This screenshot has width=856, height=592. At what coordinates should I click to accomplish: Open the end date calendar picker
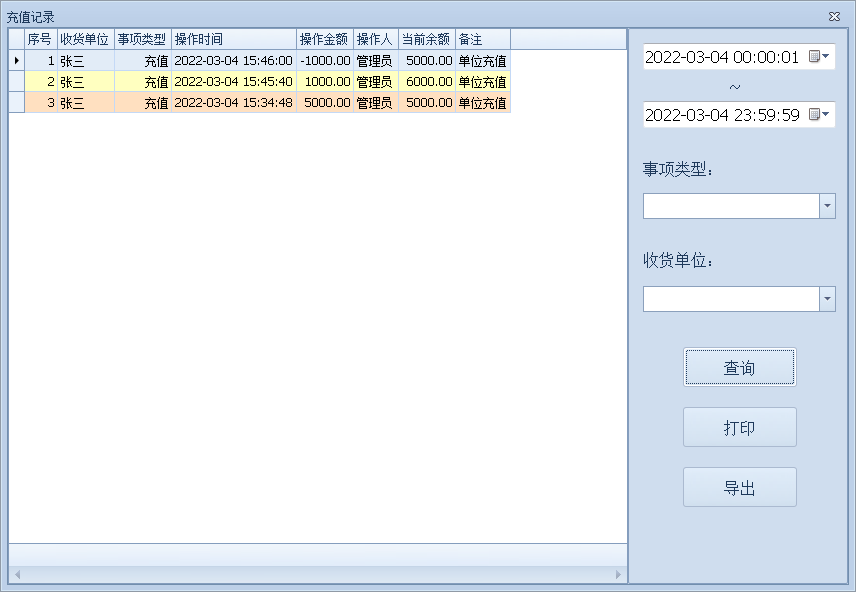click(819, 115)
